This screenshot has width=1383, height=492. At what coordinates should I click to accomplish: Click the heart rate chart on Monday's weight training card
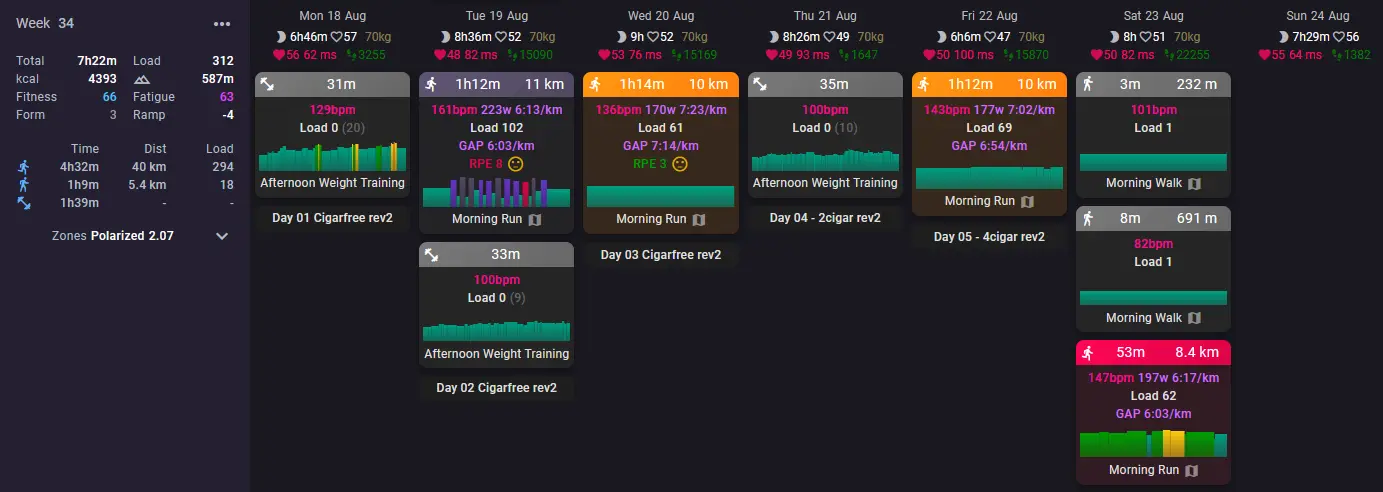[x=332, y=157]
